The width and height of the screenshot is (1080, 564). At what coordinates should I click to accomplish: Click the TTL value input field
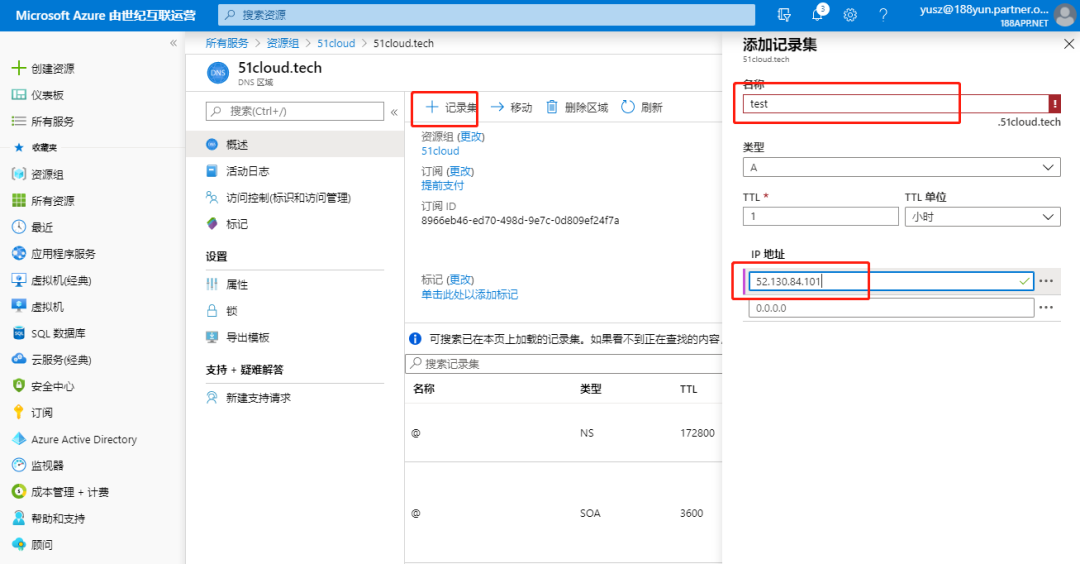click(x=820, y=217)
